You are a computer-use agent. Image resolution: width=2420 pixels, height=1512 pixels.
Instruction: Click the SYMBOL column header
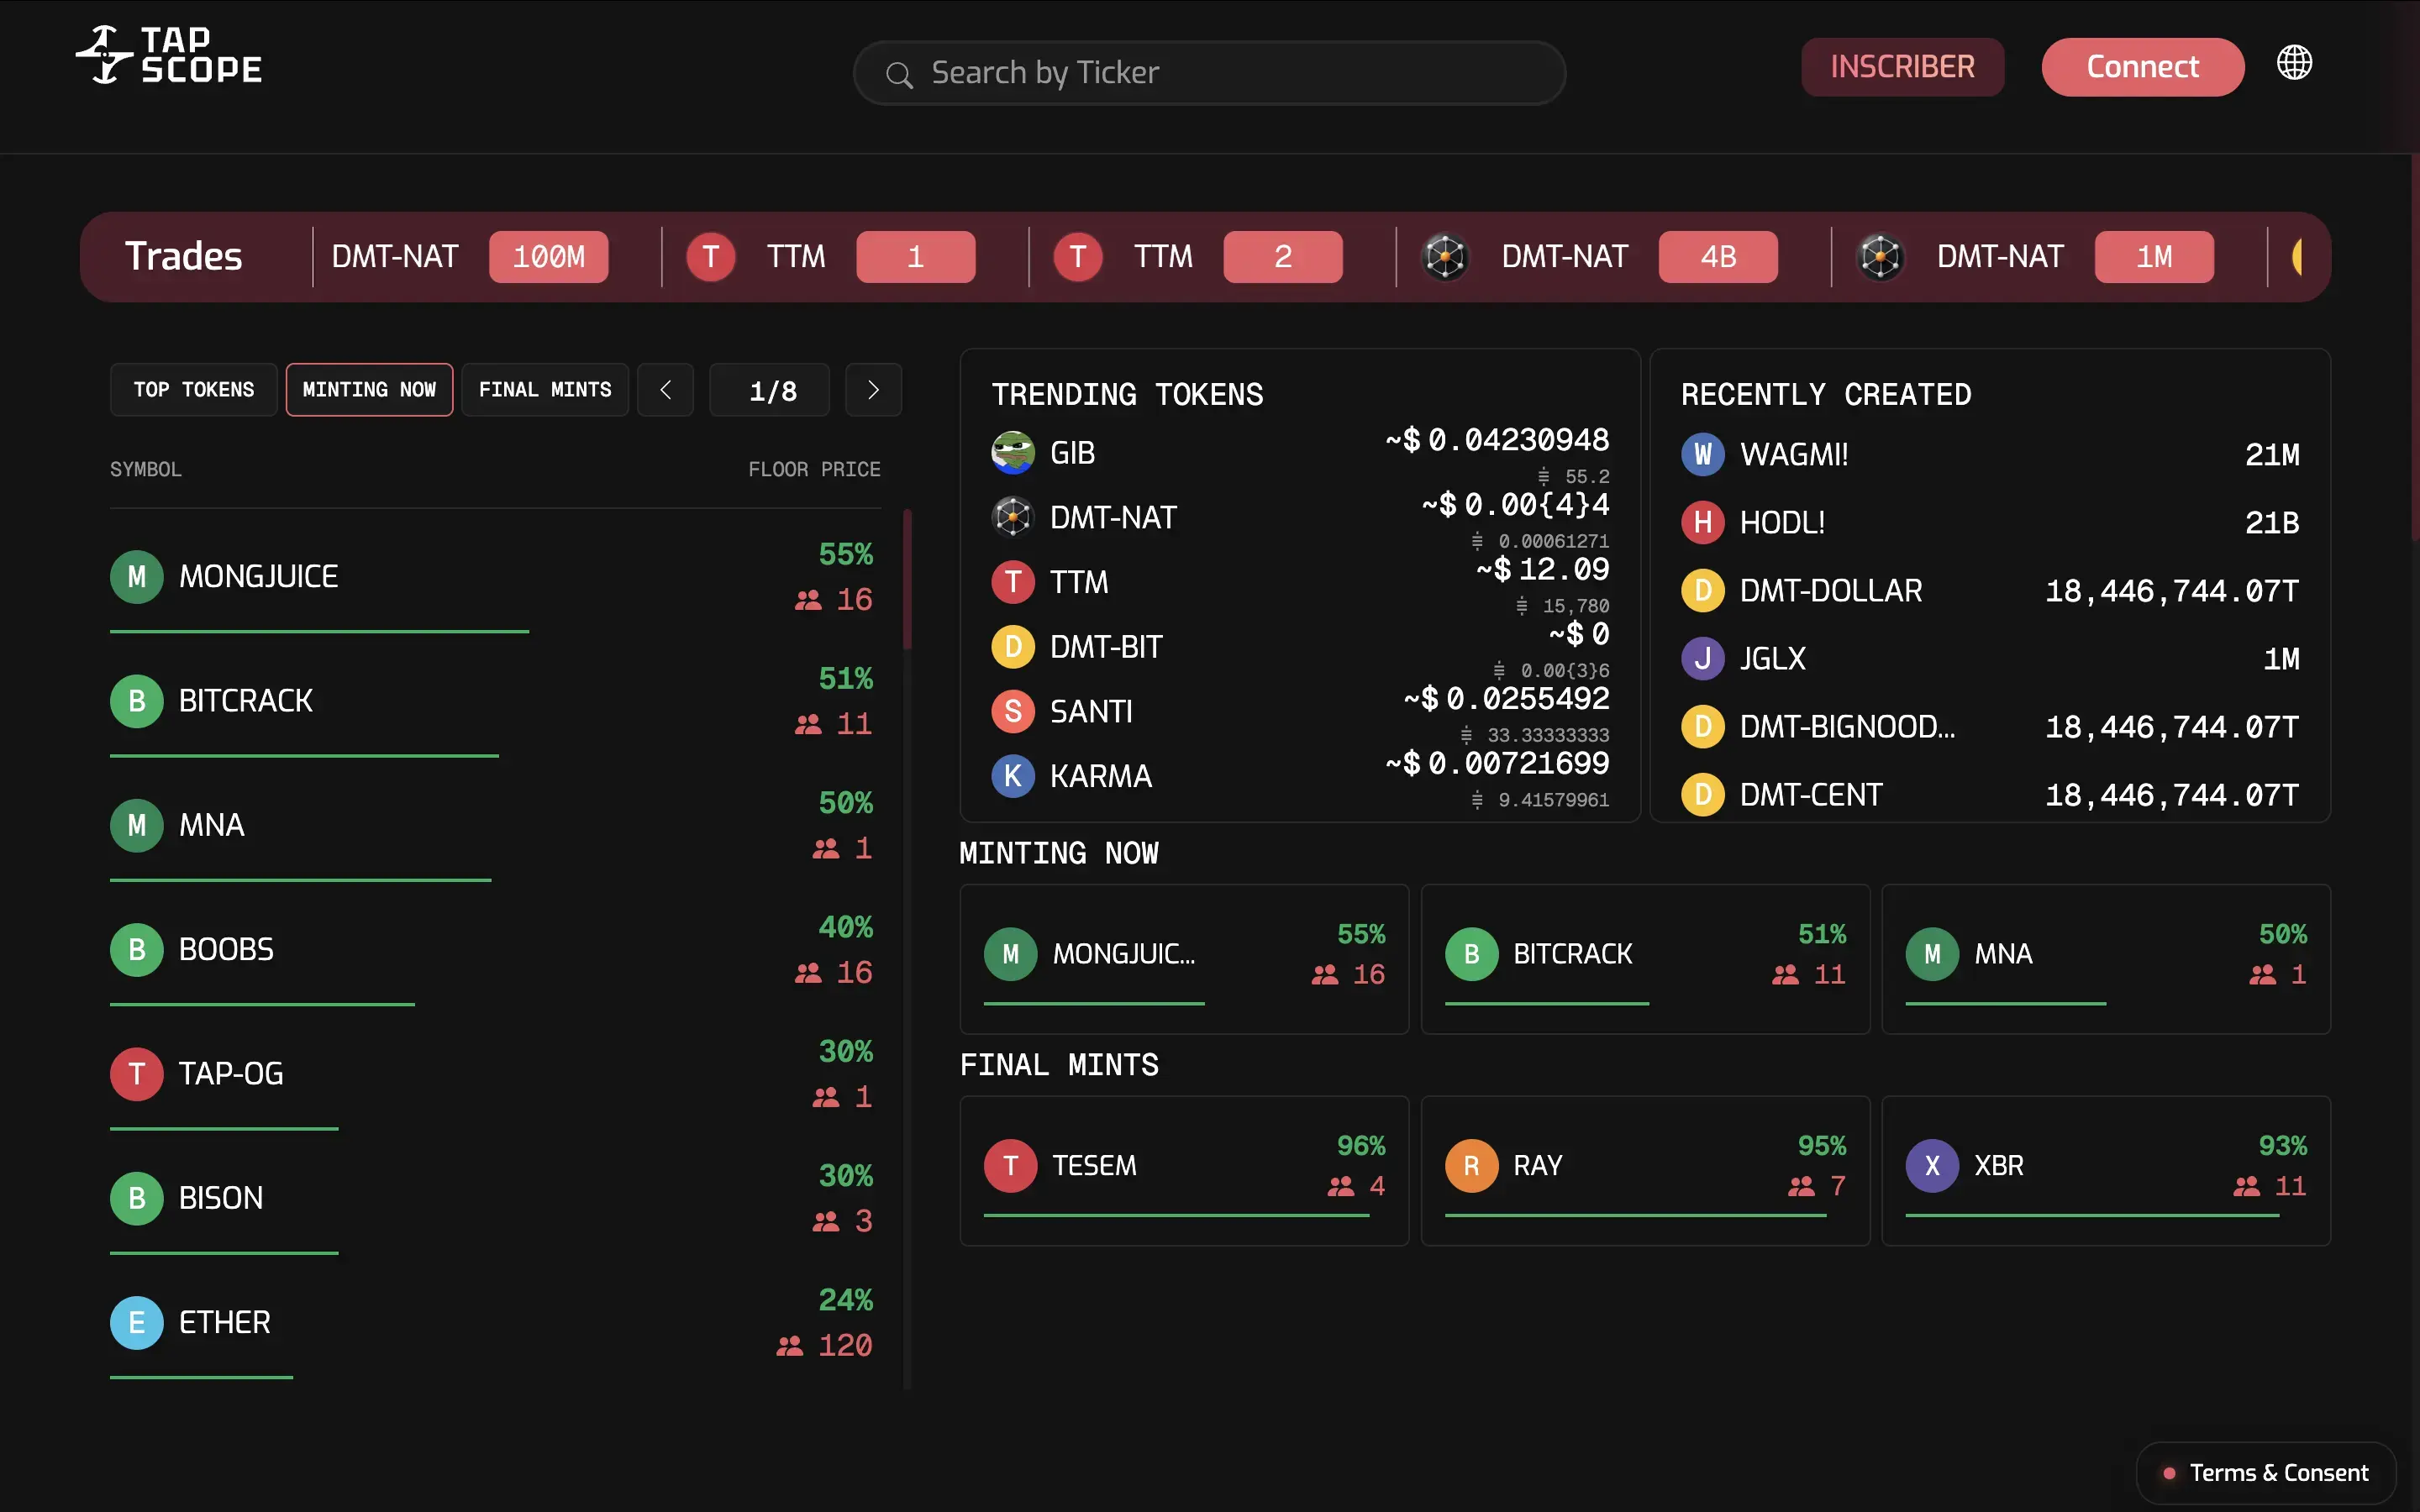click(146, 470)
